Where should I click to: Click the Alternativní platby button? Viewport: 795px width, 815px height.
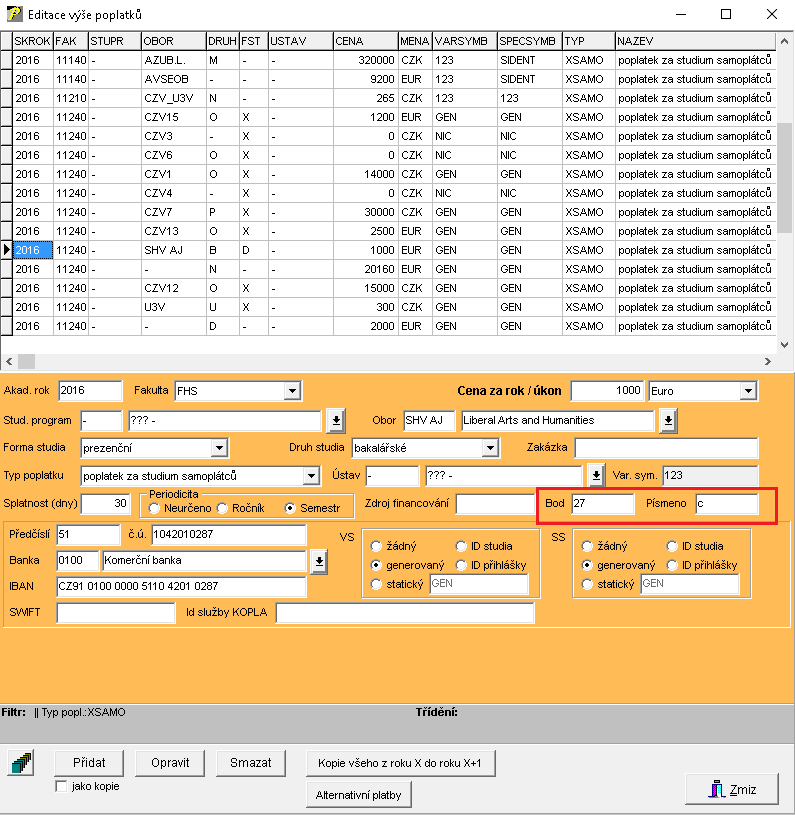point(358,795)
